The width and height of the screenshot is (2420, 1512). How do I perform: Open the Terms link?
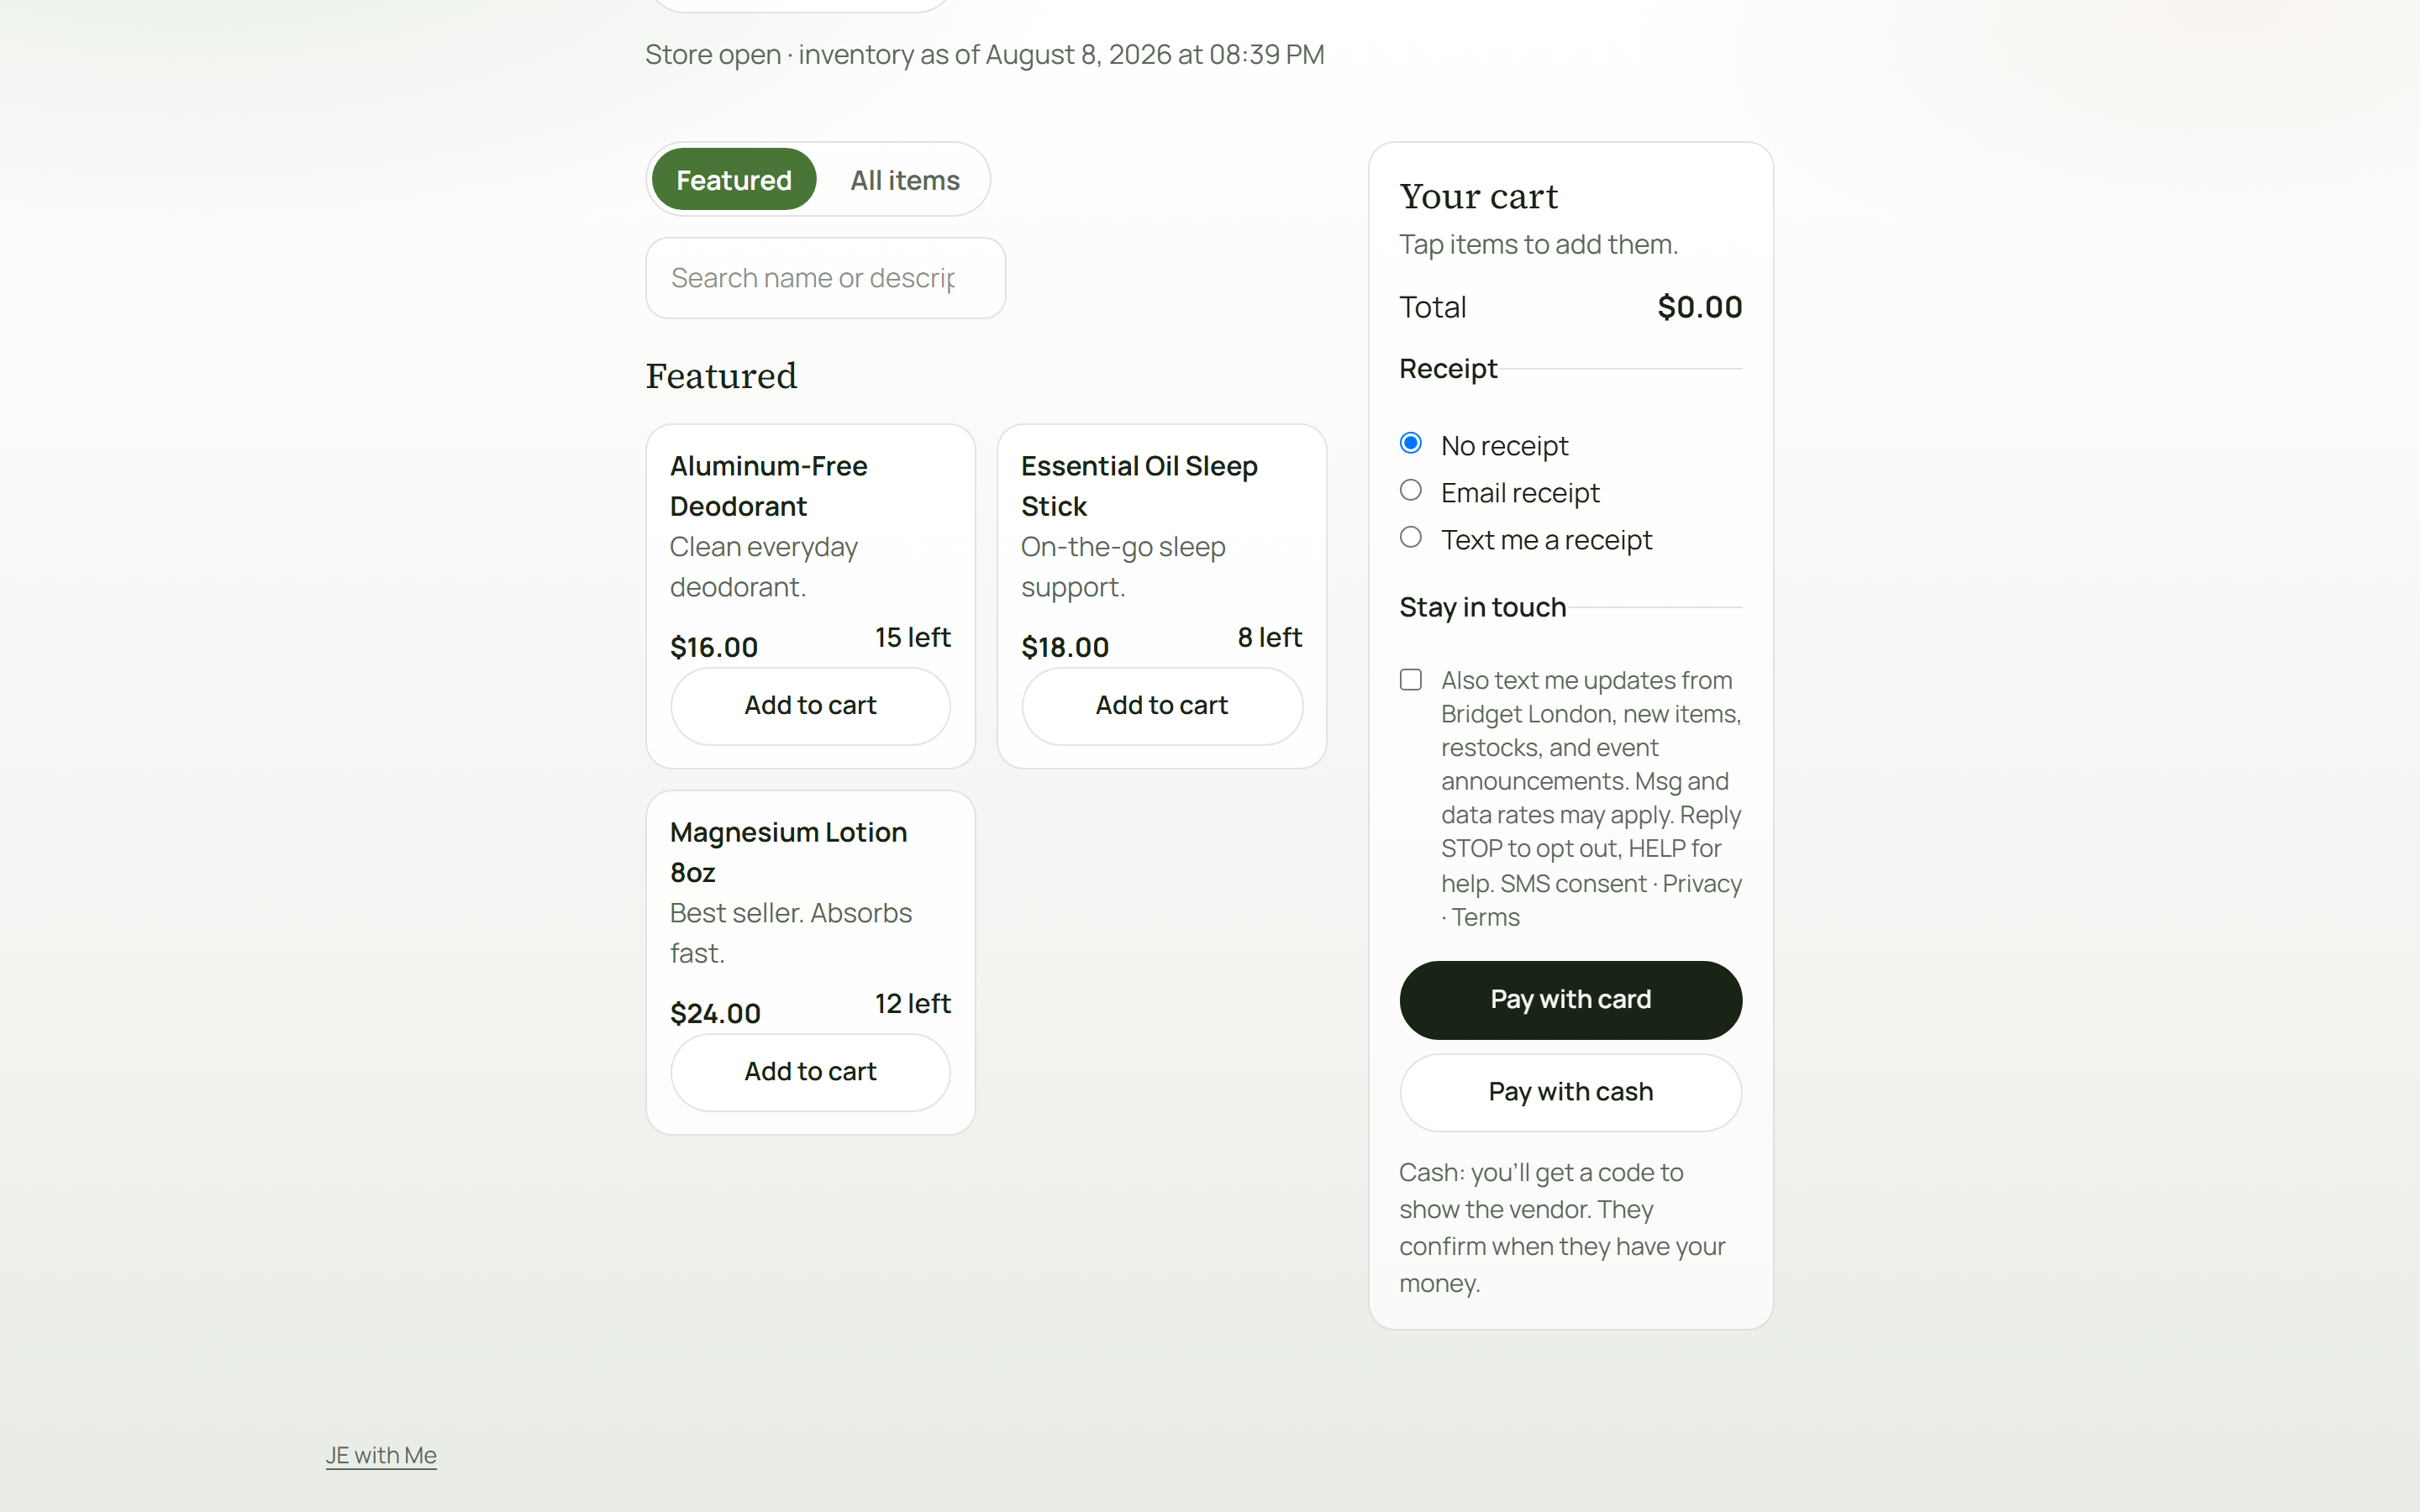[x=1485, y=917]
